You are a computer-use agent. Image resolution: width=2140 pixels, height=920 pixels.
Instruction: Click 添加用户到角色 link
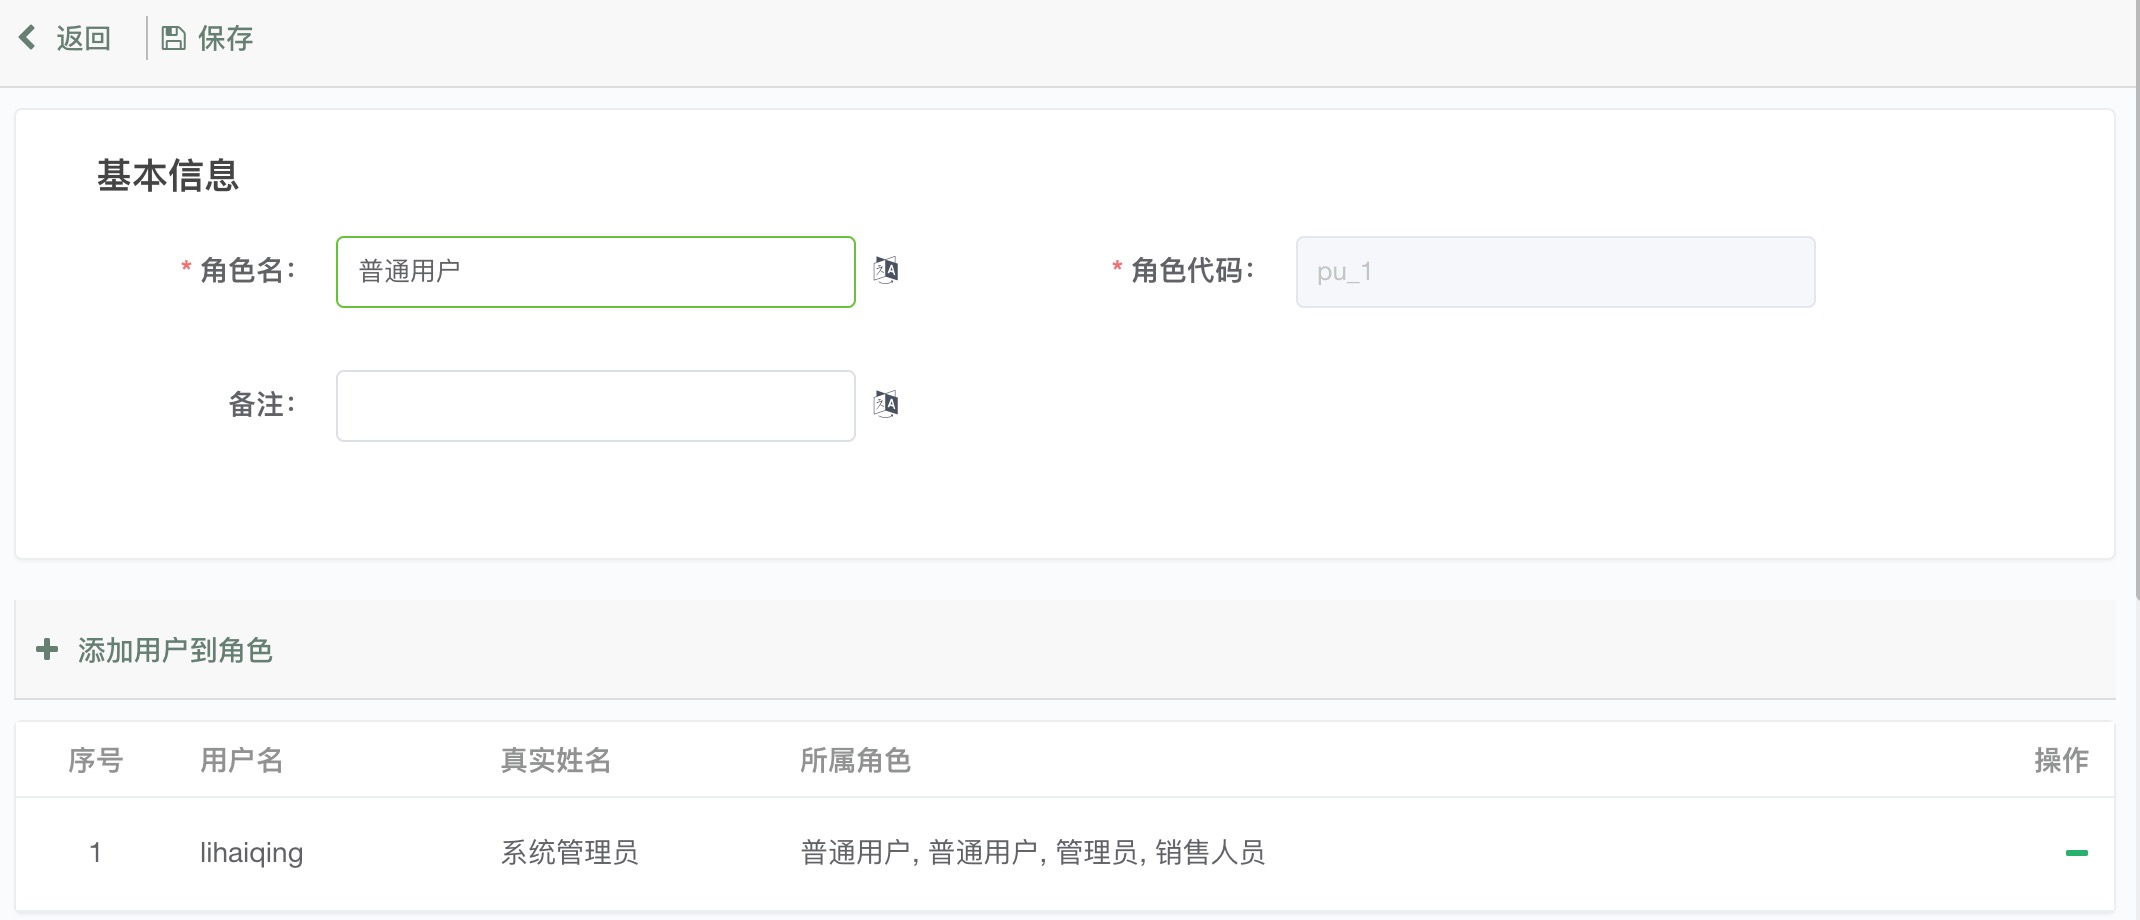tap(175, 650)
